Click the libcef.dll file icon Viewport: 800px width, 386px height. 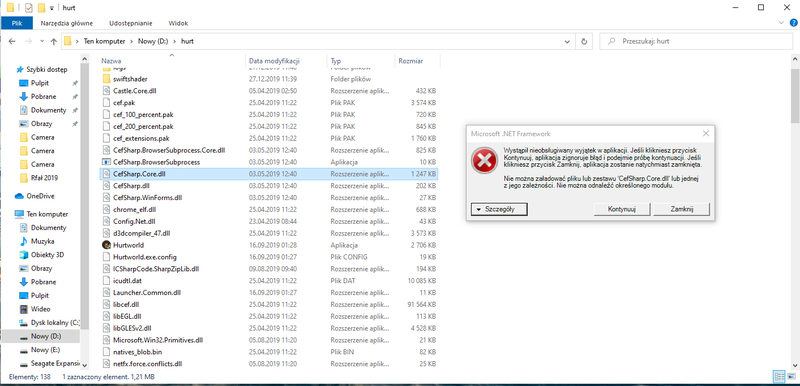tap(106, 304)
